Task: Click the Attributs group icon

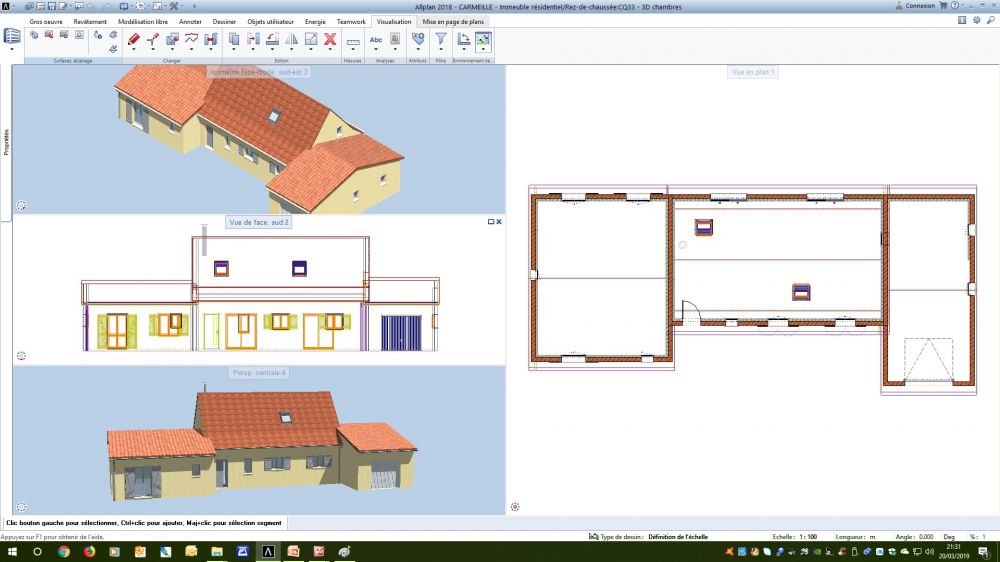Action: 417,39
